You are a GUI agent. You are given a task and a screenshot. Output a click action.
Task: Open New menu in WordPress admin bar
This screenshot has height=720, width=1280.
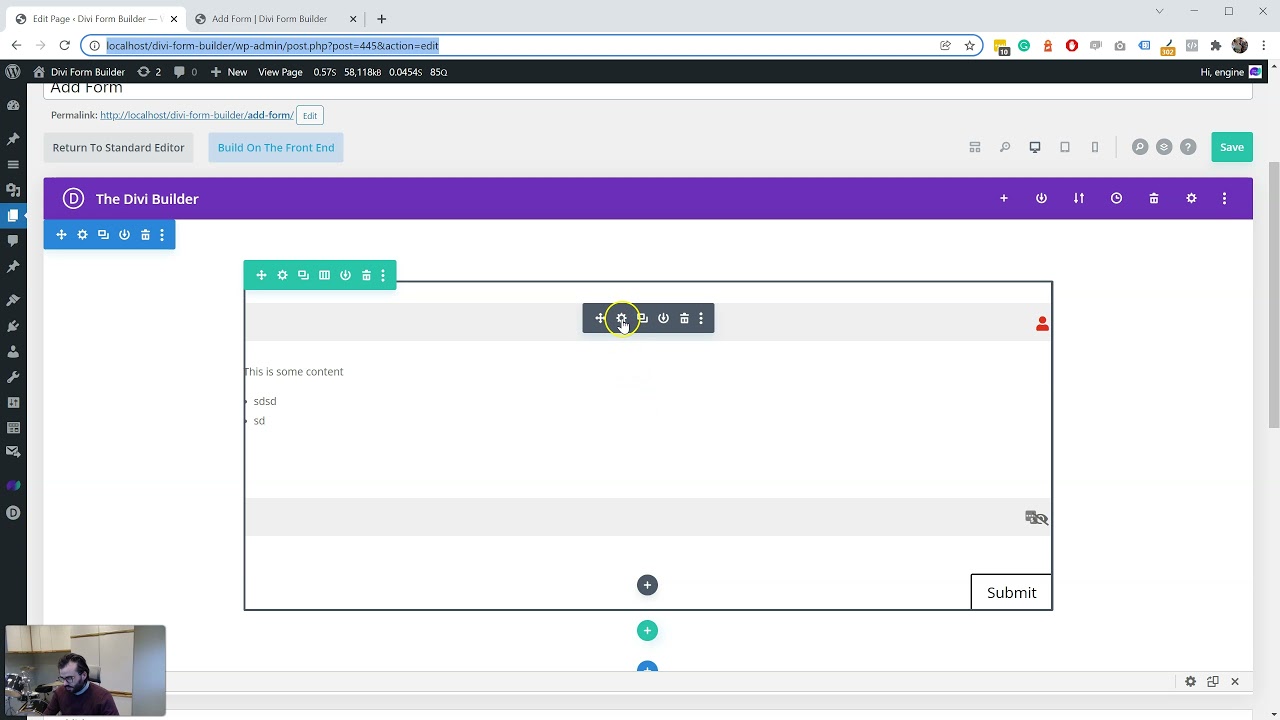tap(229, 72)
